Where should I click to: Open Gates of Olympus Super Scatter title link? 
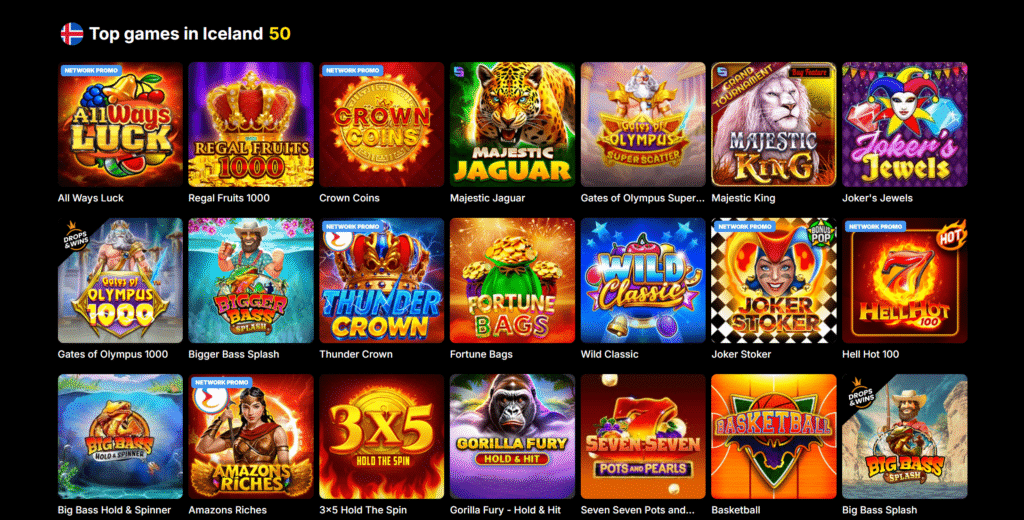point(643,198)
